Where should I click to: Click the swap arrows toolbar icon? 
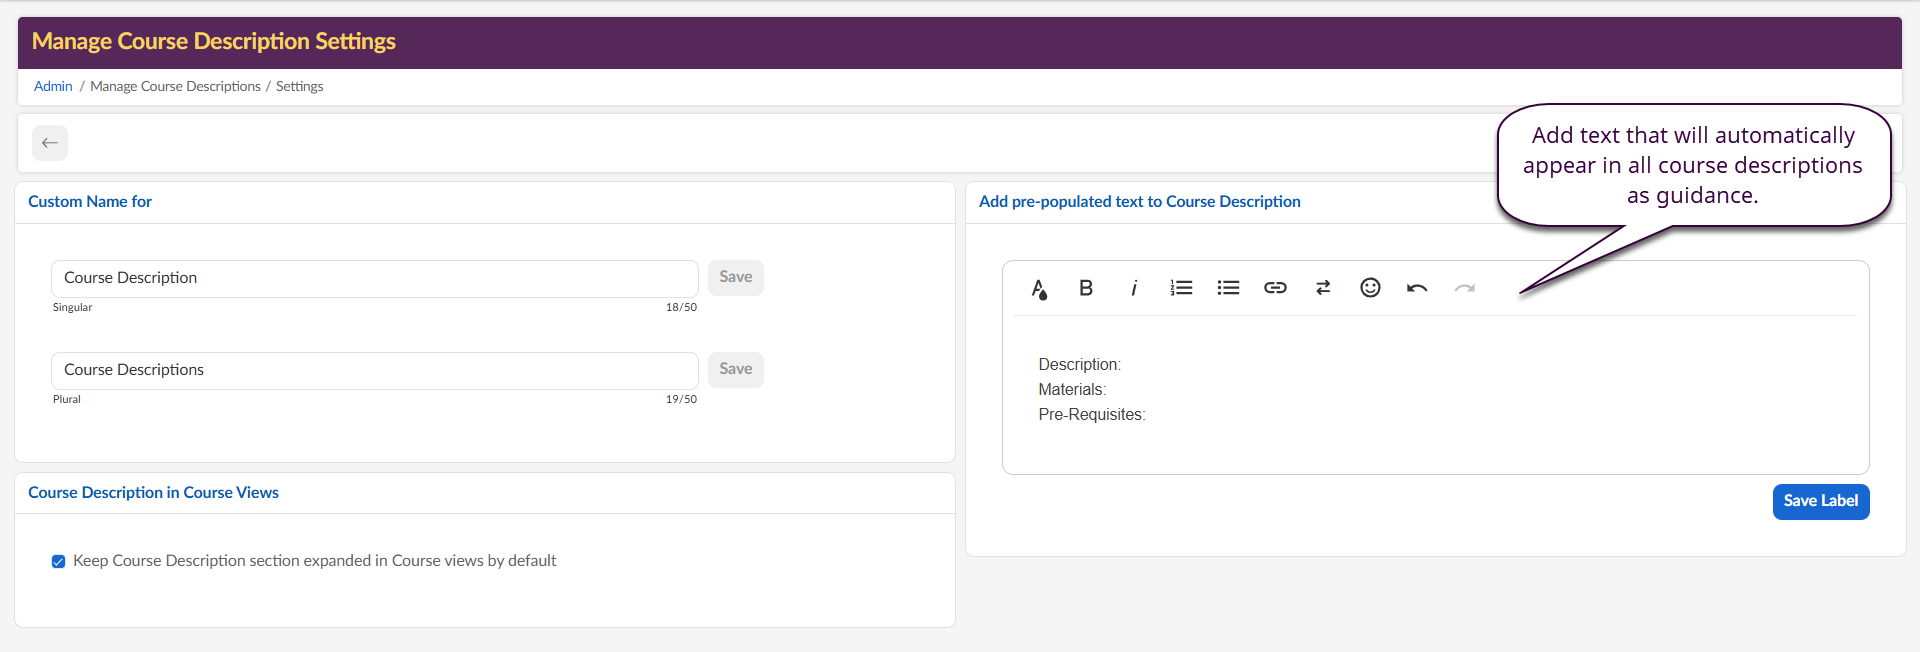tap(1323, 288)
